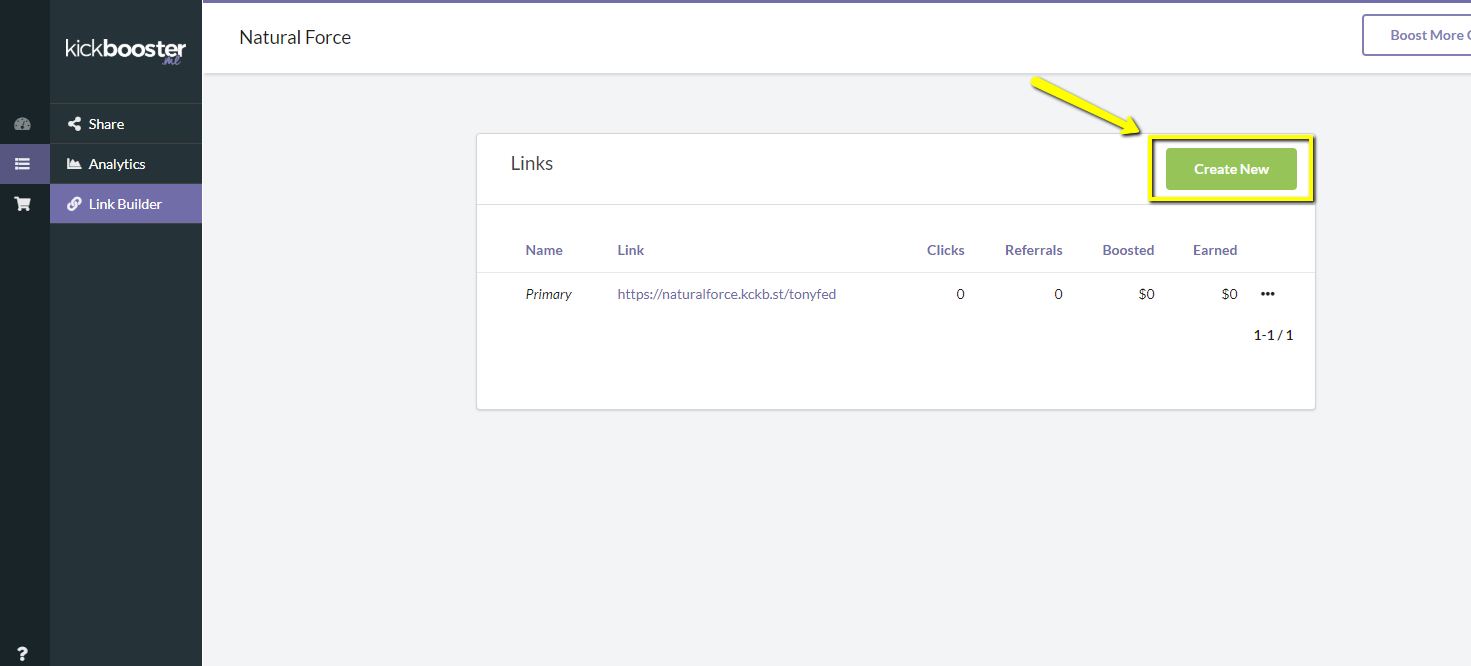Image resolution: width=1471 pixels, height=666 pixels.
Task: Sort by the Clicks column header
Action: pos(946,250)
